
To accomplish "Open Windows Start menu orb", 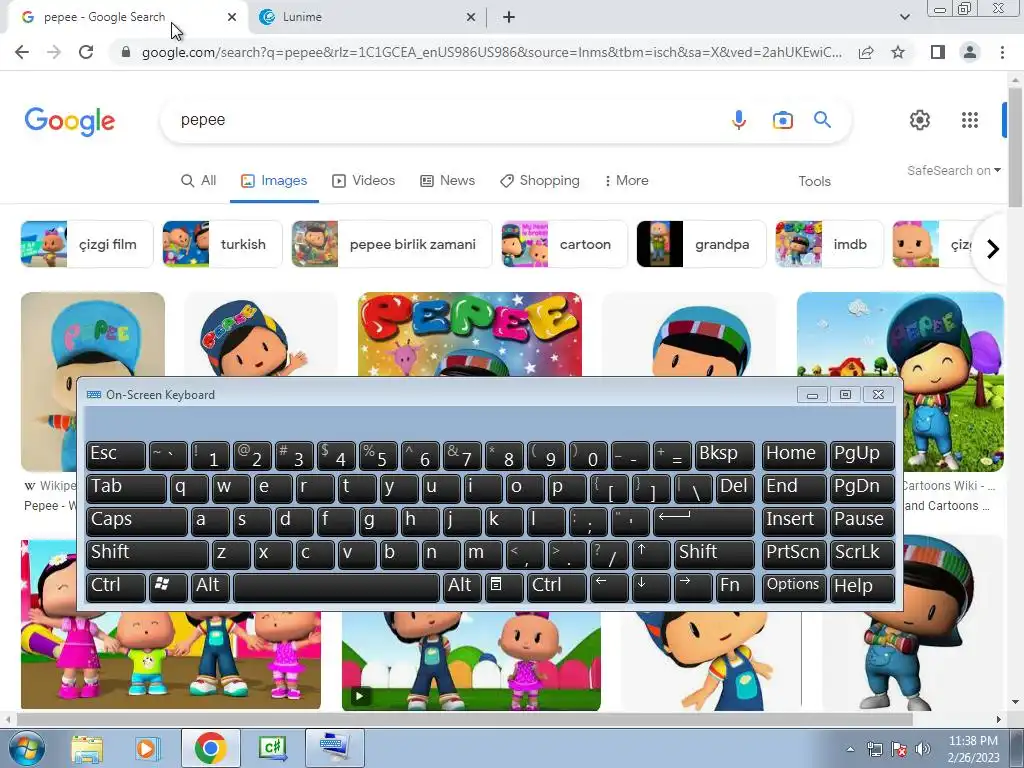I will [x=26, y=748].
